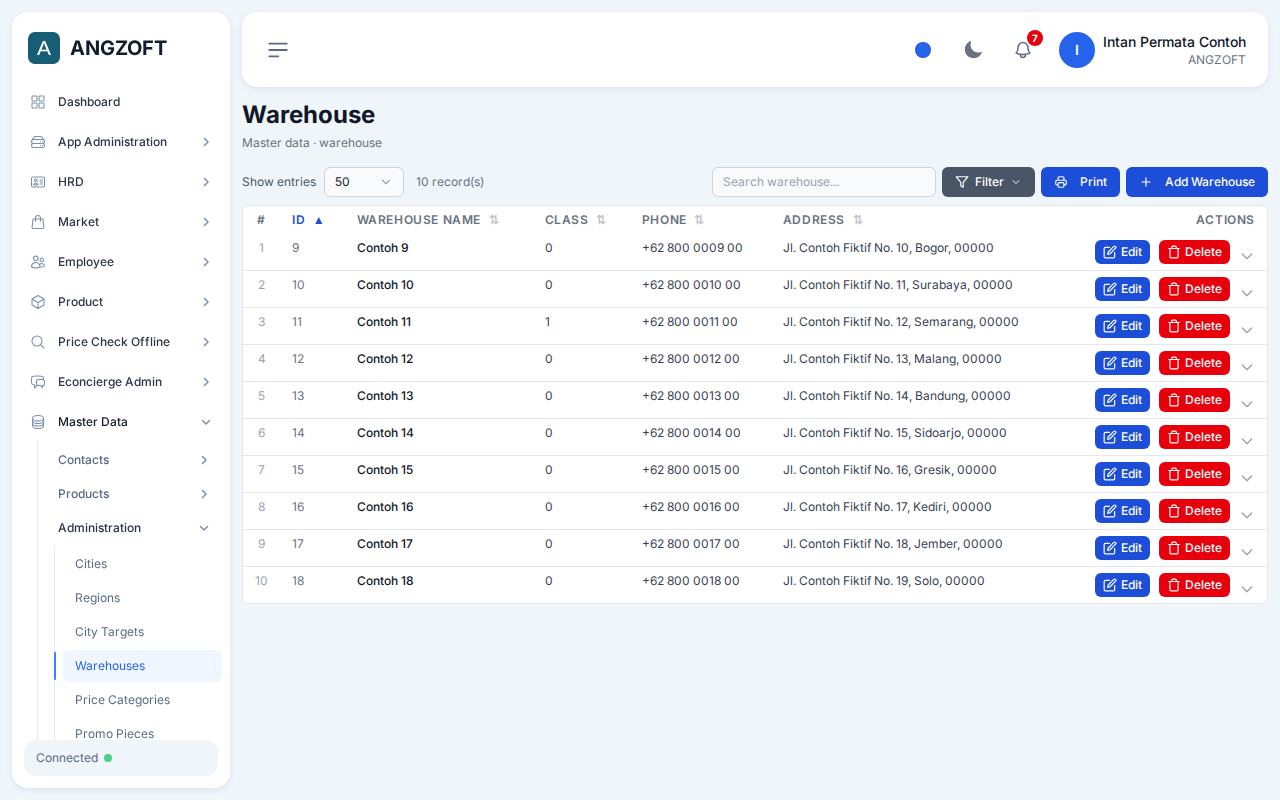Open the City Targets menu item

109,632
